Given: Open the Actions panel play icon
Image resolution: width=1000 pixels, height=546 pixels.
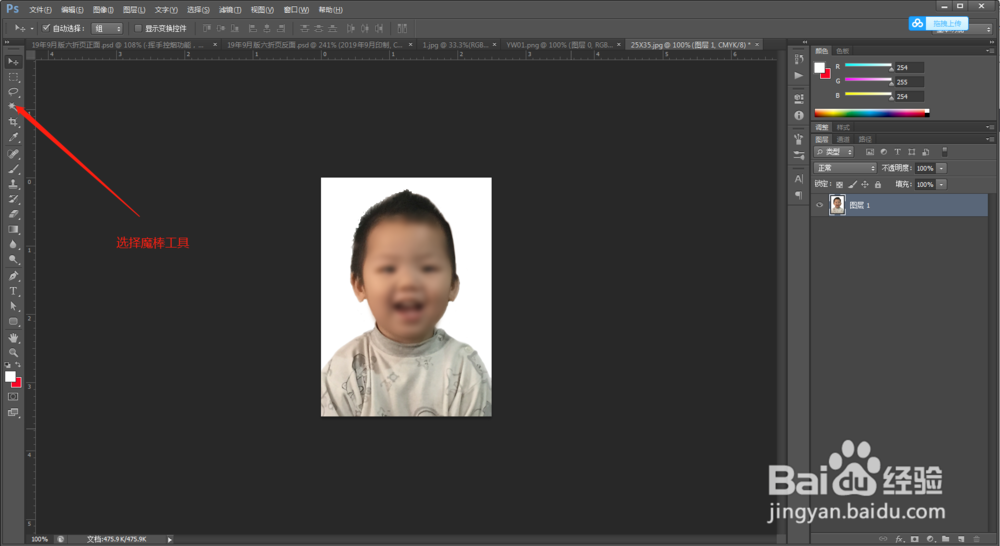Looking at the screenshot, I should pyautogui.click(x=798, y=75).
